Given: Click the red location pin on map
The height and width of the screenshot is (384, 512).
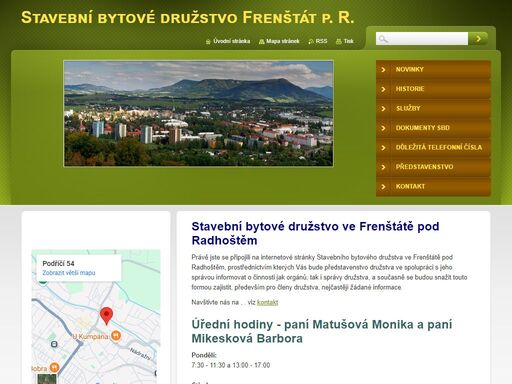Looking at the screenshot, I should pyautogui.click(x=106, y=316).
